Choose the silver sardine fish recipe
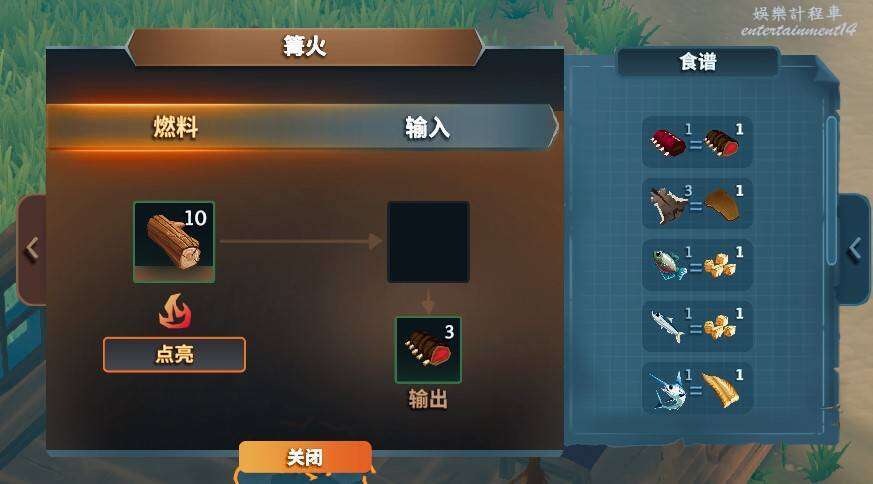This screenshot has width=873, height=484. tap(697, 326)
